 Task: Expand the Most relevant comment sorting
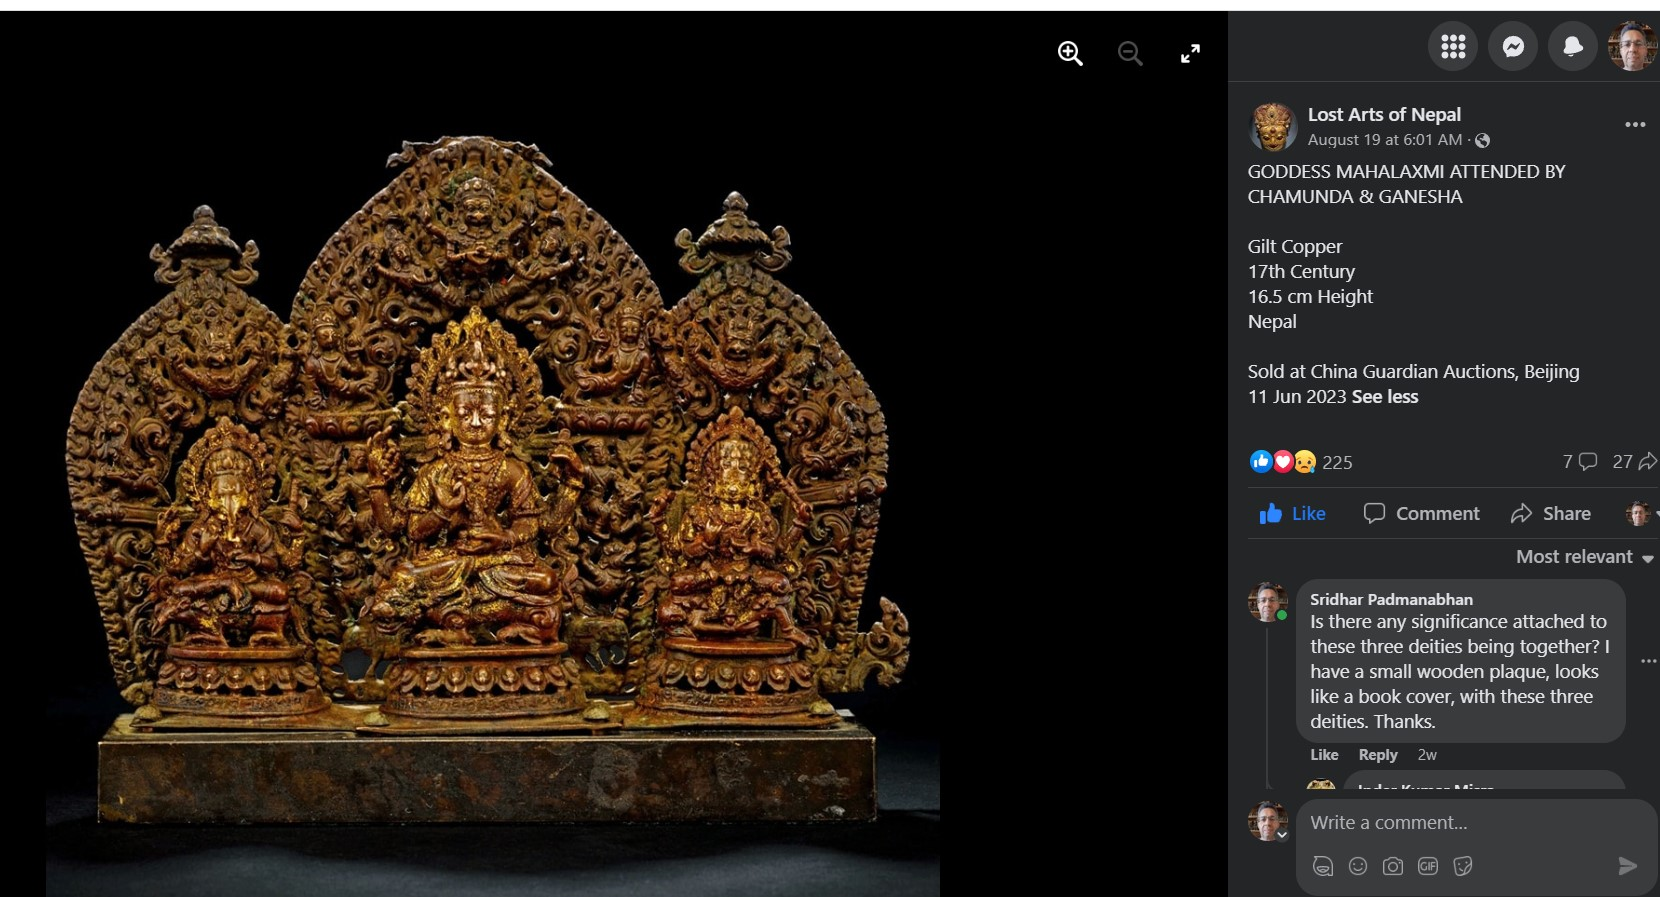coord(1584,557)
